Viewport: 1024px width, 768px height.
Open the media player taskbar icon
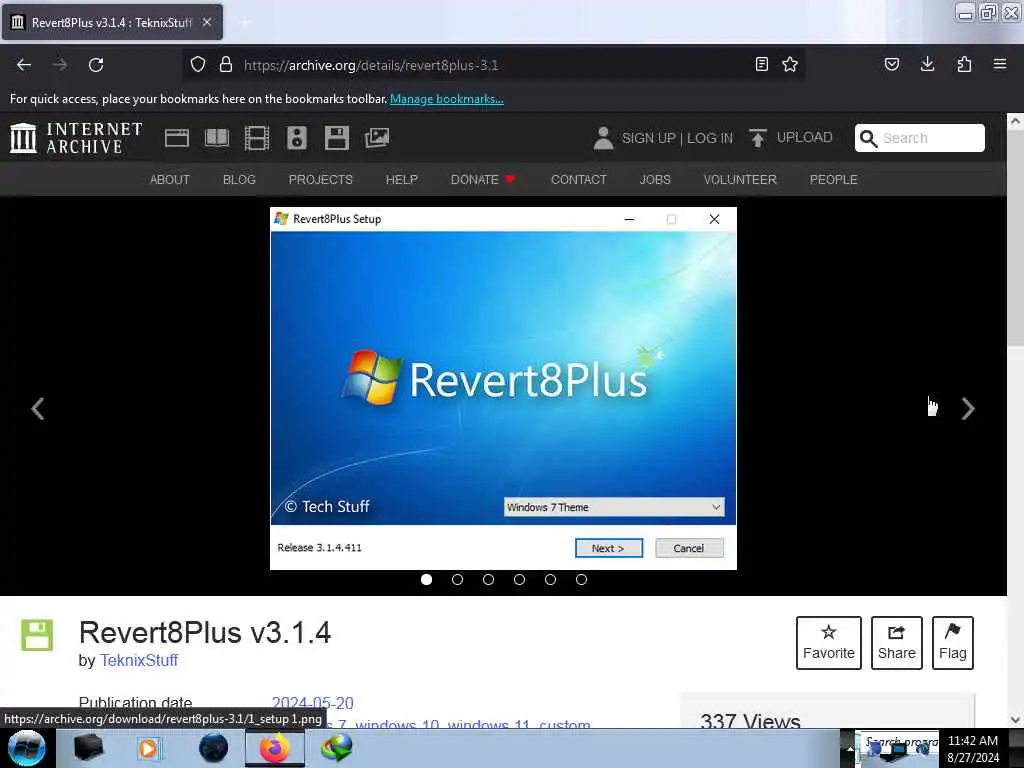pyautogui.click(x=148, y=748)
